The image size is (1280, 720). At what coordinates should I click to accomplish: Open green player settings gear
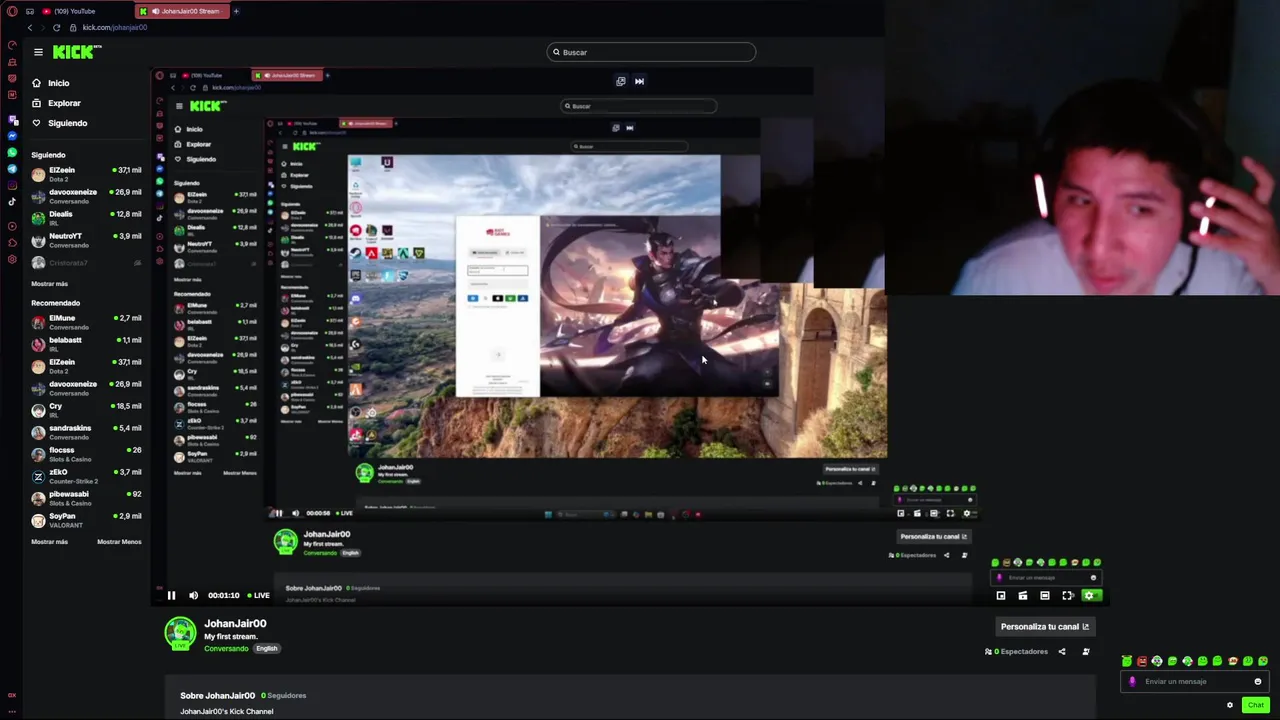click(1091, 596)
